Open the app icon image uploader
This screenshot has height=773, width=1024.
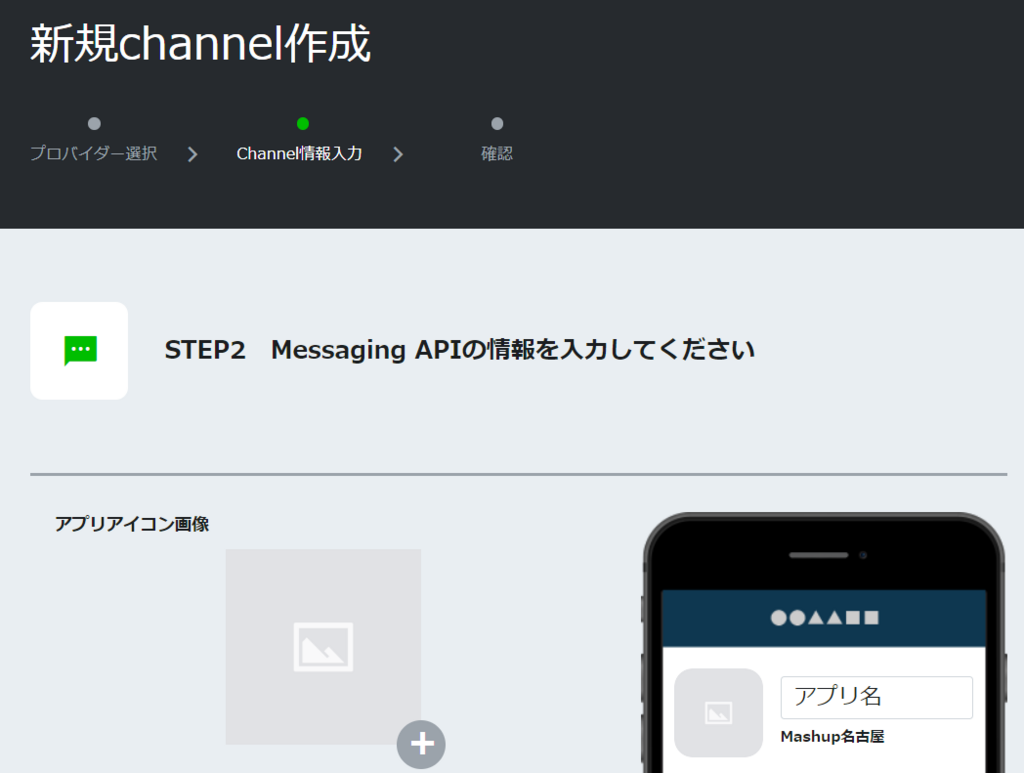pos(421,744)
